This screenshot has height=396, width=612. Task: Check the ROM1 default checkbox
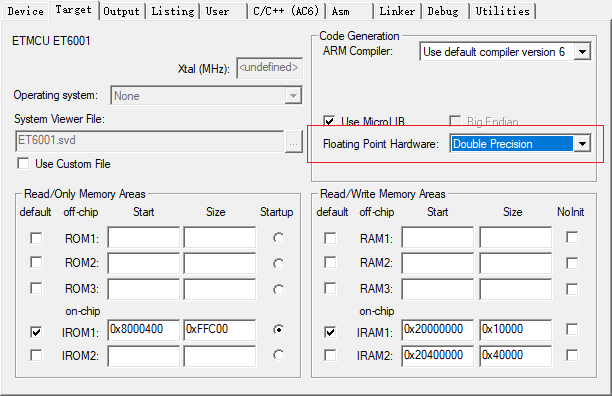36,238
